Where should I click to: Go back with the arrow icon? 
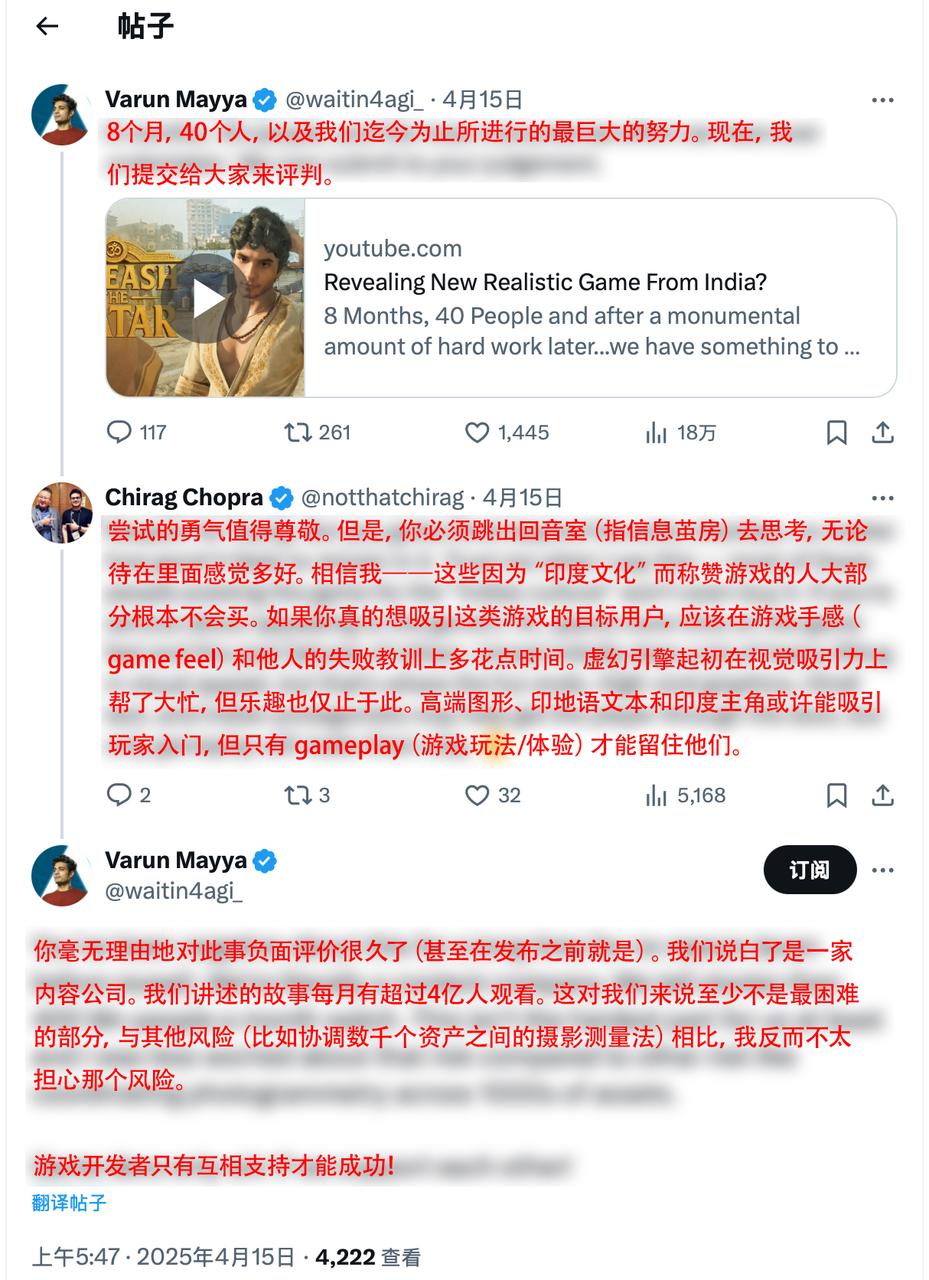[47, 27]
